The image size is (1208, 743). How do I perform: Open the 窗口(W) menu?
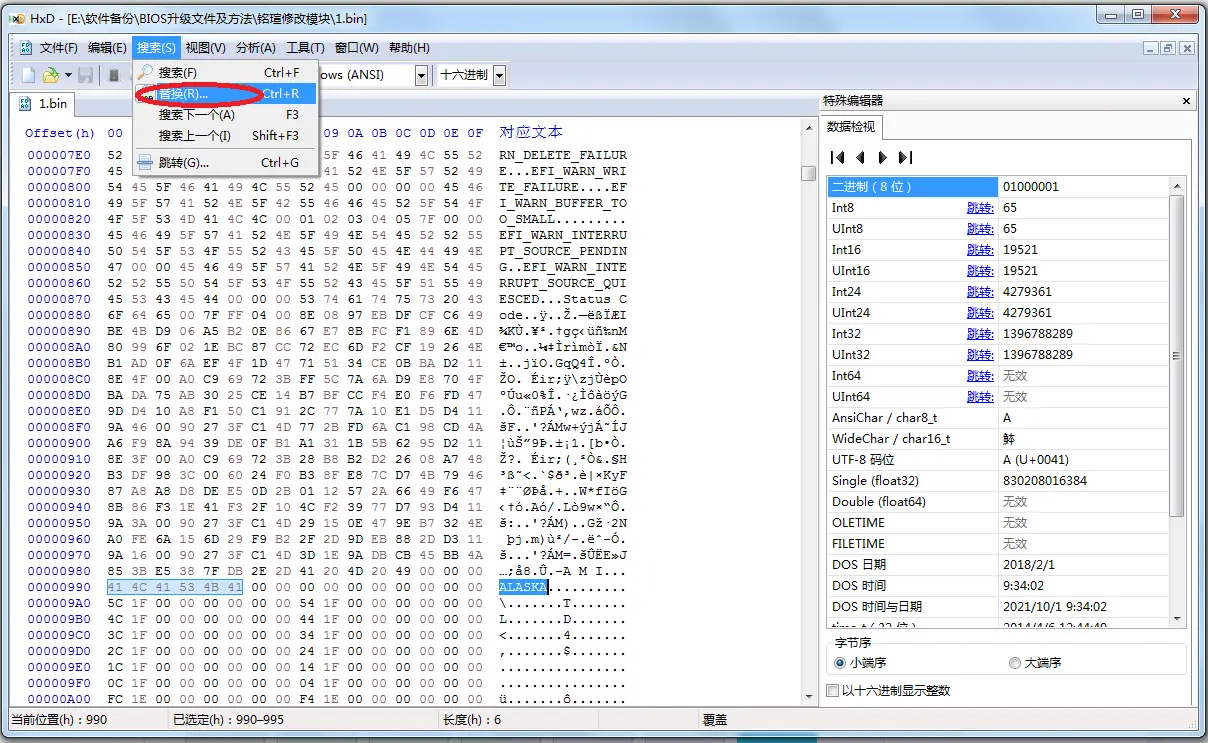pyautogui.click(x=356, y=48)
